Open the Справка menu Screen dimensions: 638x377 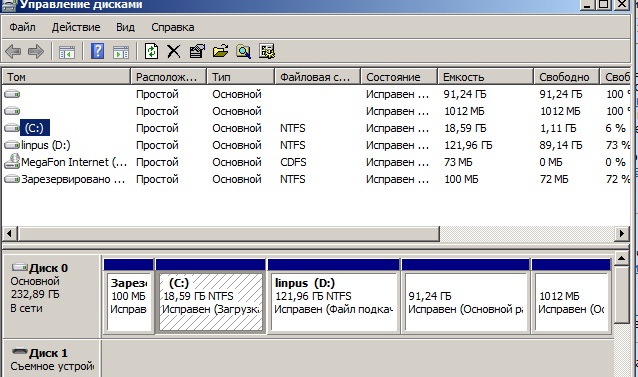click(x=173, y=27)
